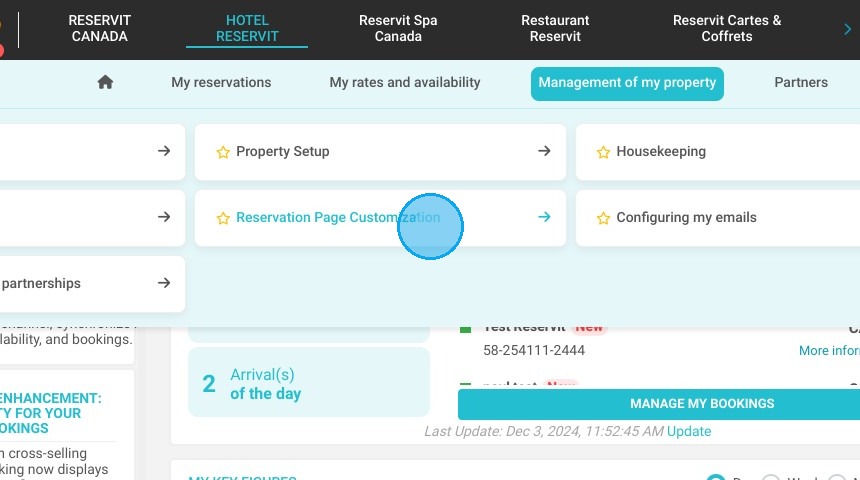Open Reservation Page Customization
The image size is (860, 480).
pyautogui.click(x=380, y=217)
